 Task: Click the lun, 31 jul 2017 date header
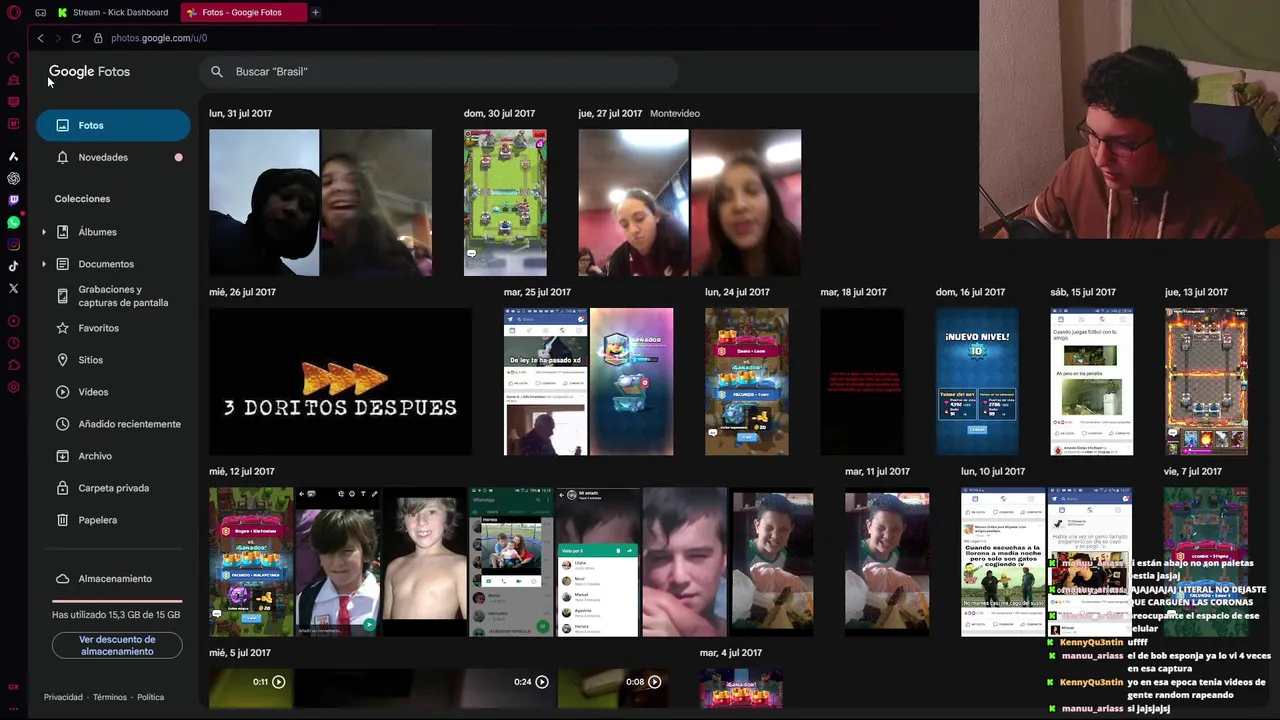coord(240,113)
